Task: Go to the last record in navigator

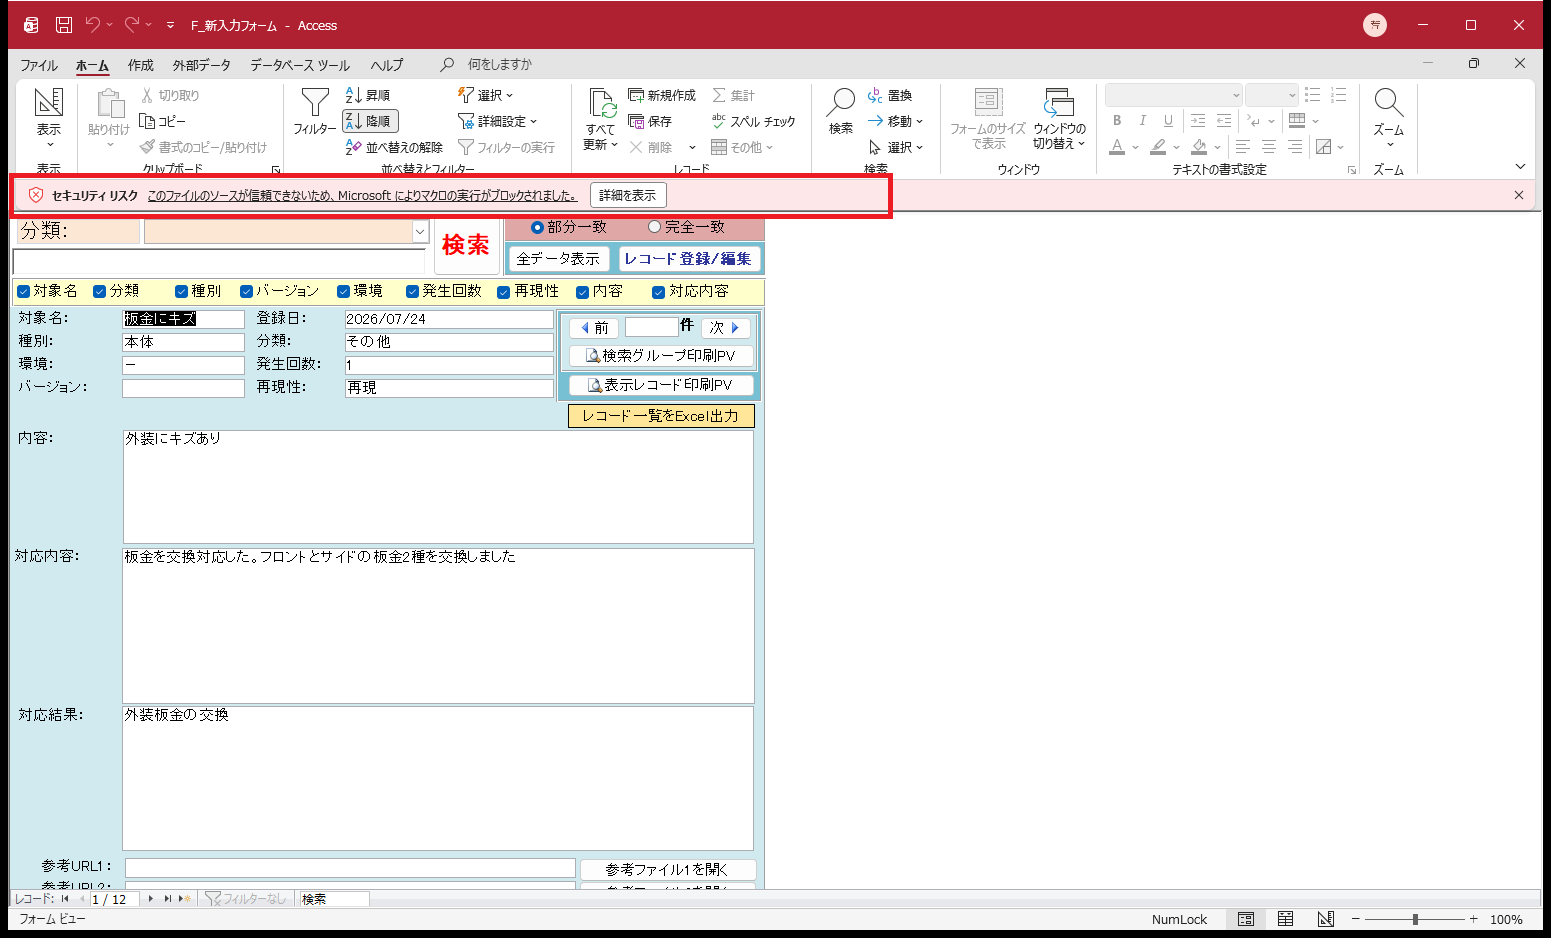Action: tap(167, 899)
